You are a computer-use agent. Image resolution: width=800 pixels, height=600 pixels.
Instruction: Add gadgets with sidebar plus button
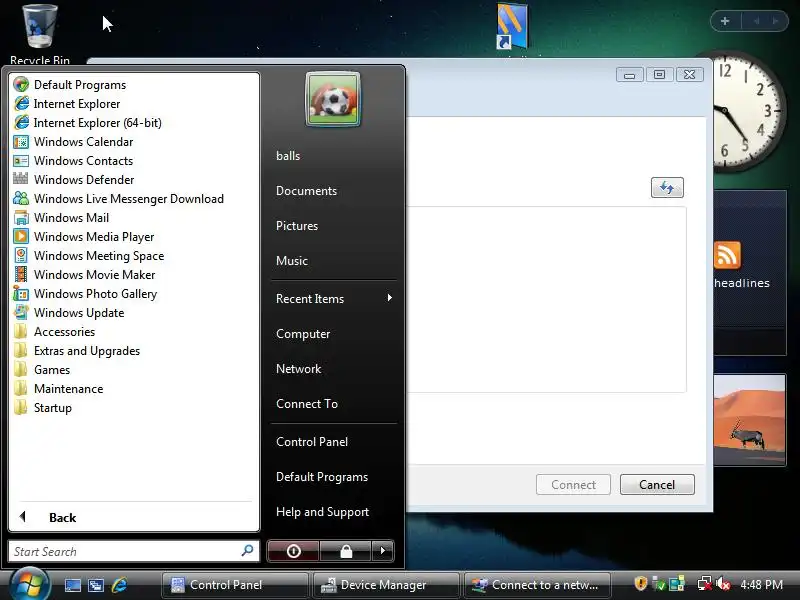725,21
